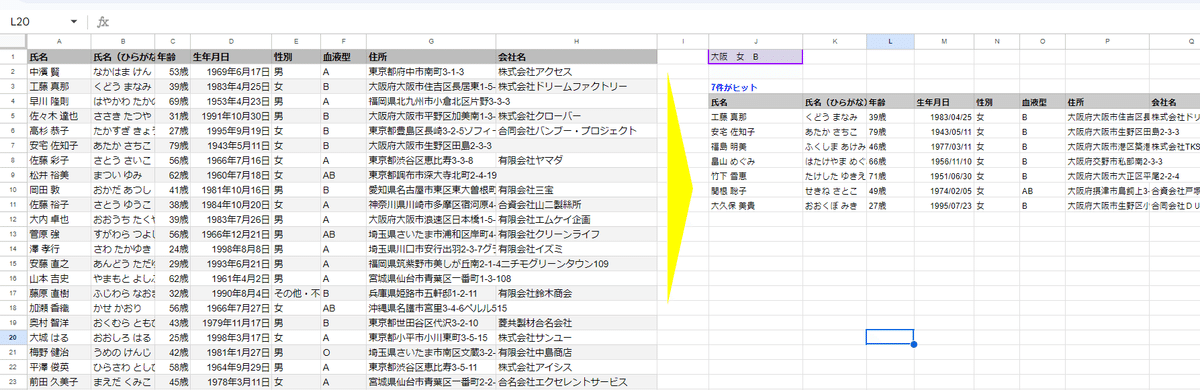This screenshot has width=1200, height=390.
Task: Click the select-all corner of the grid
Action: pos(12,41)
